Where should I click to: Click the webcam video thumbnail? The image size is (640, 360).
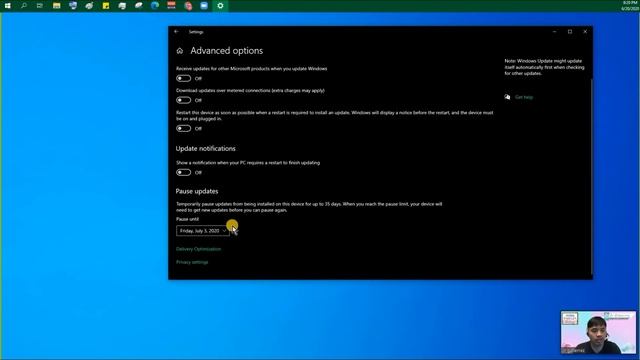598,332
